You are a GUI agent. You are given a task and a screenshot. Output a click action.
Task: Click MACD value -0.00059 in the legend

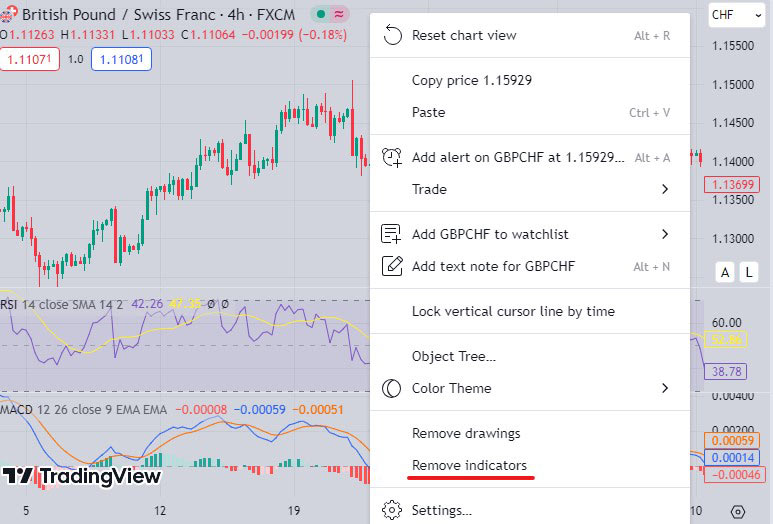[259, 409]
